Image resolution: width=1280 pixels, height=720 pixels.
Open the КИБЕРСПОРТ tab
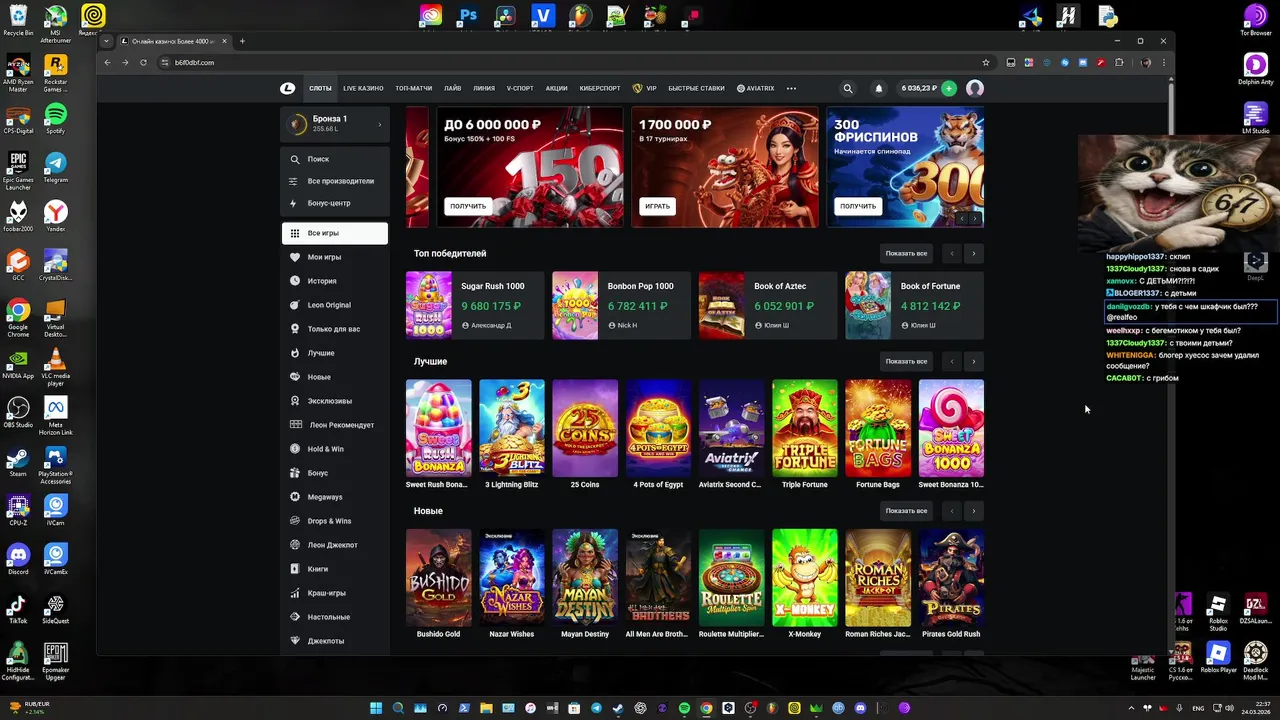600,88
